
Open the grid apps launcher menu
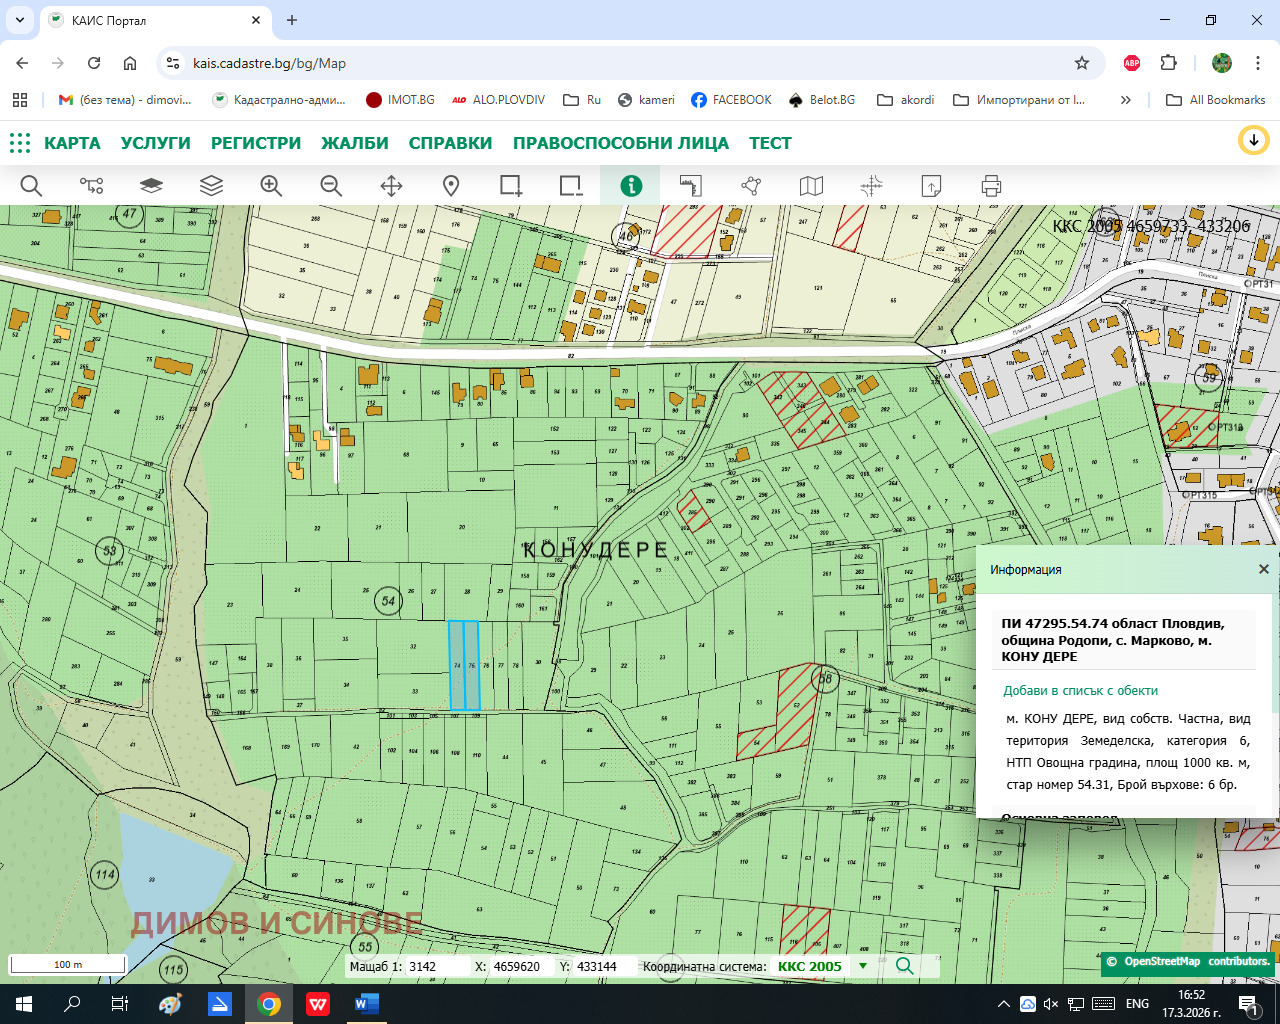click(19, 143)
